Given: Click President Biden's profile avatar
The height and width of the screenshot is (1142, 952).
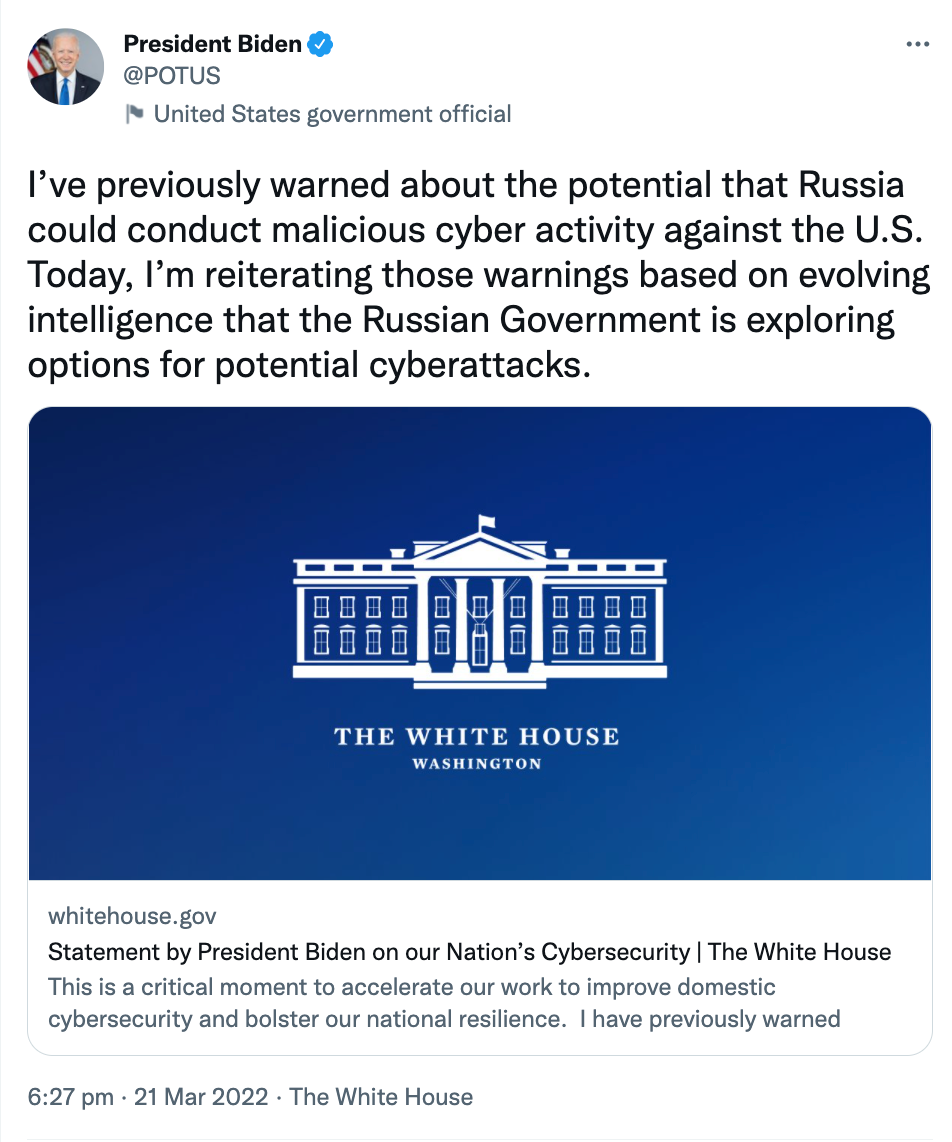Looking at the screenshot, I should click(x=65, y=66).
